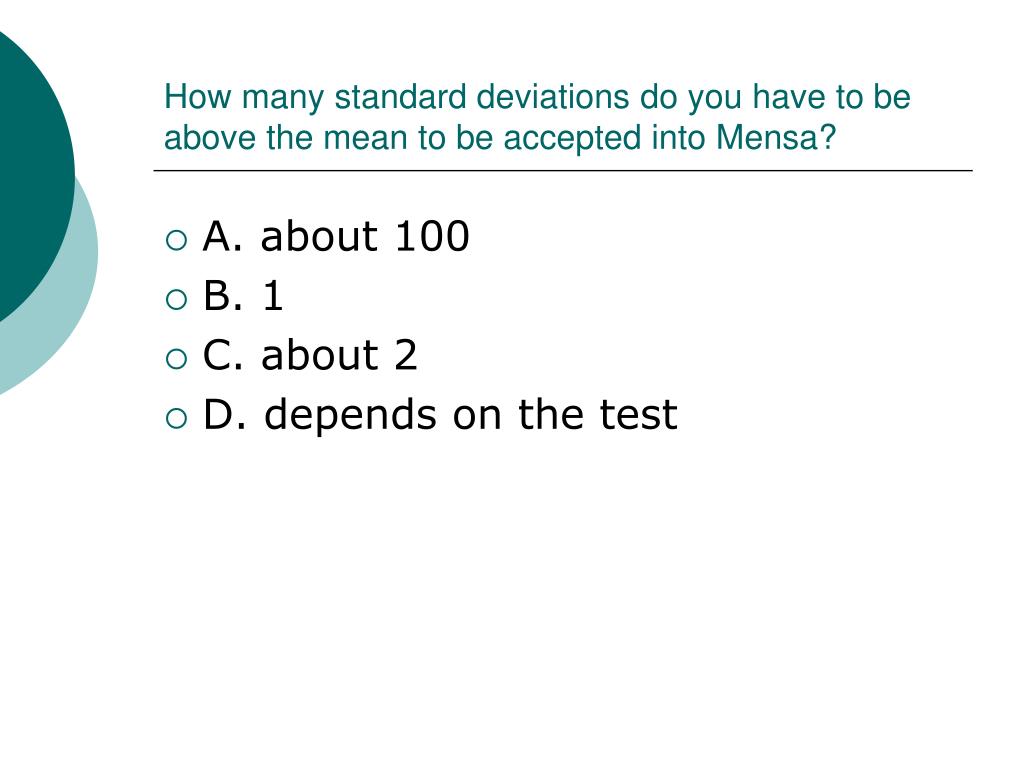This screenshot has height=768, width=1024.
Task: Click 'standard deviations' in the title
Action: click(483, 97)
